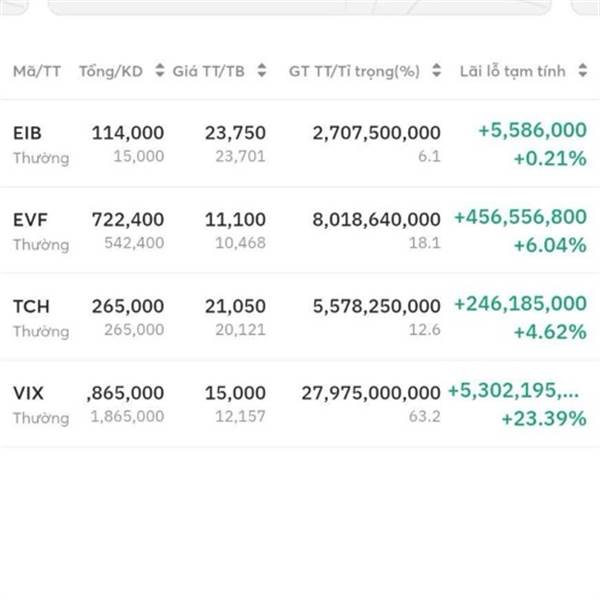Open the EVF stock row
Image resolution: width=600 pixels, height=600 pixels.
[x=300, y=230]
